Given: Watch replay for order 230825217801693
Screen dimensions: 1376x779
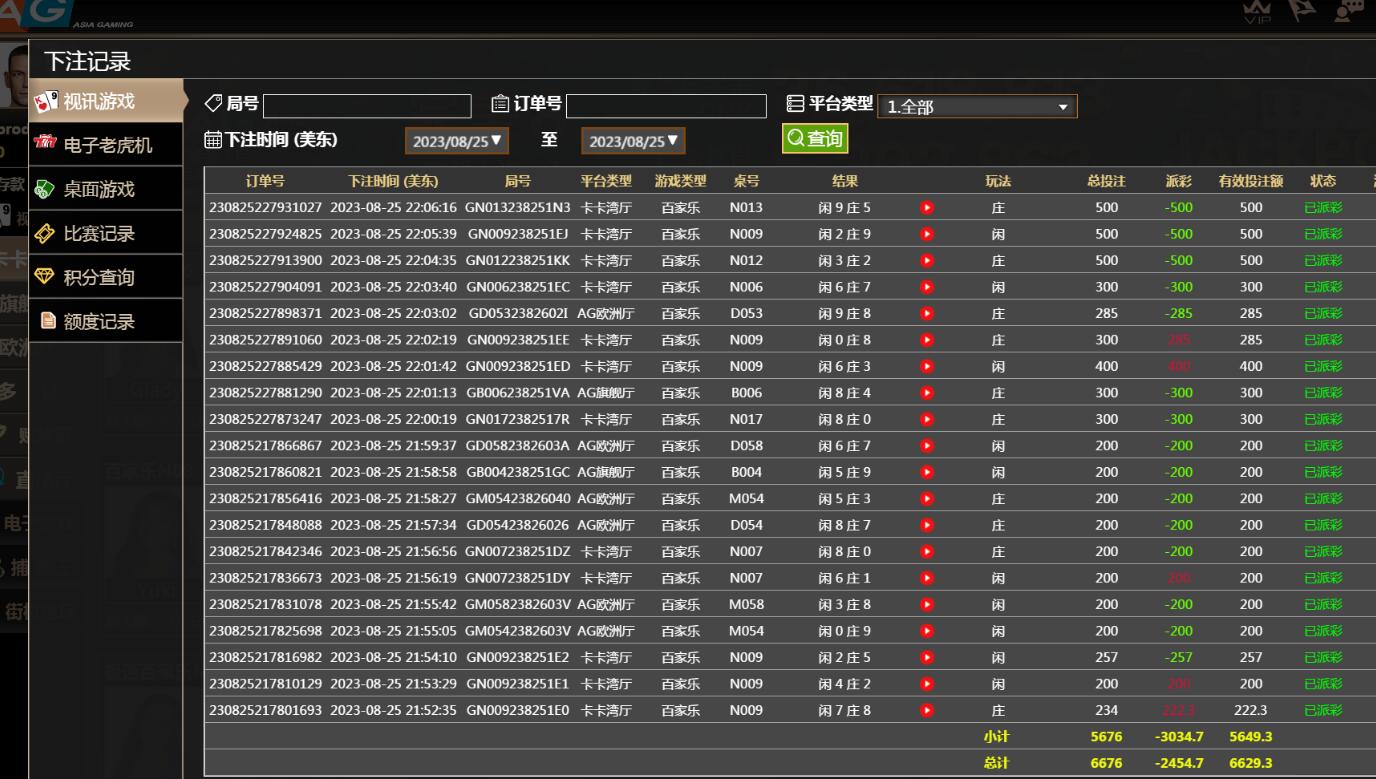Looking at the screenshot, I should [927, 710].
